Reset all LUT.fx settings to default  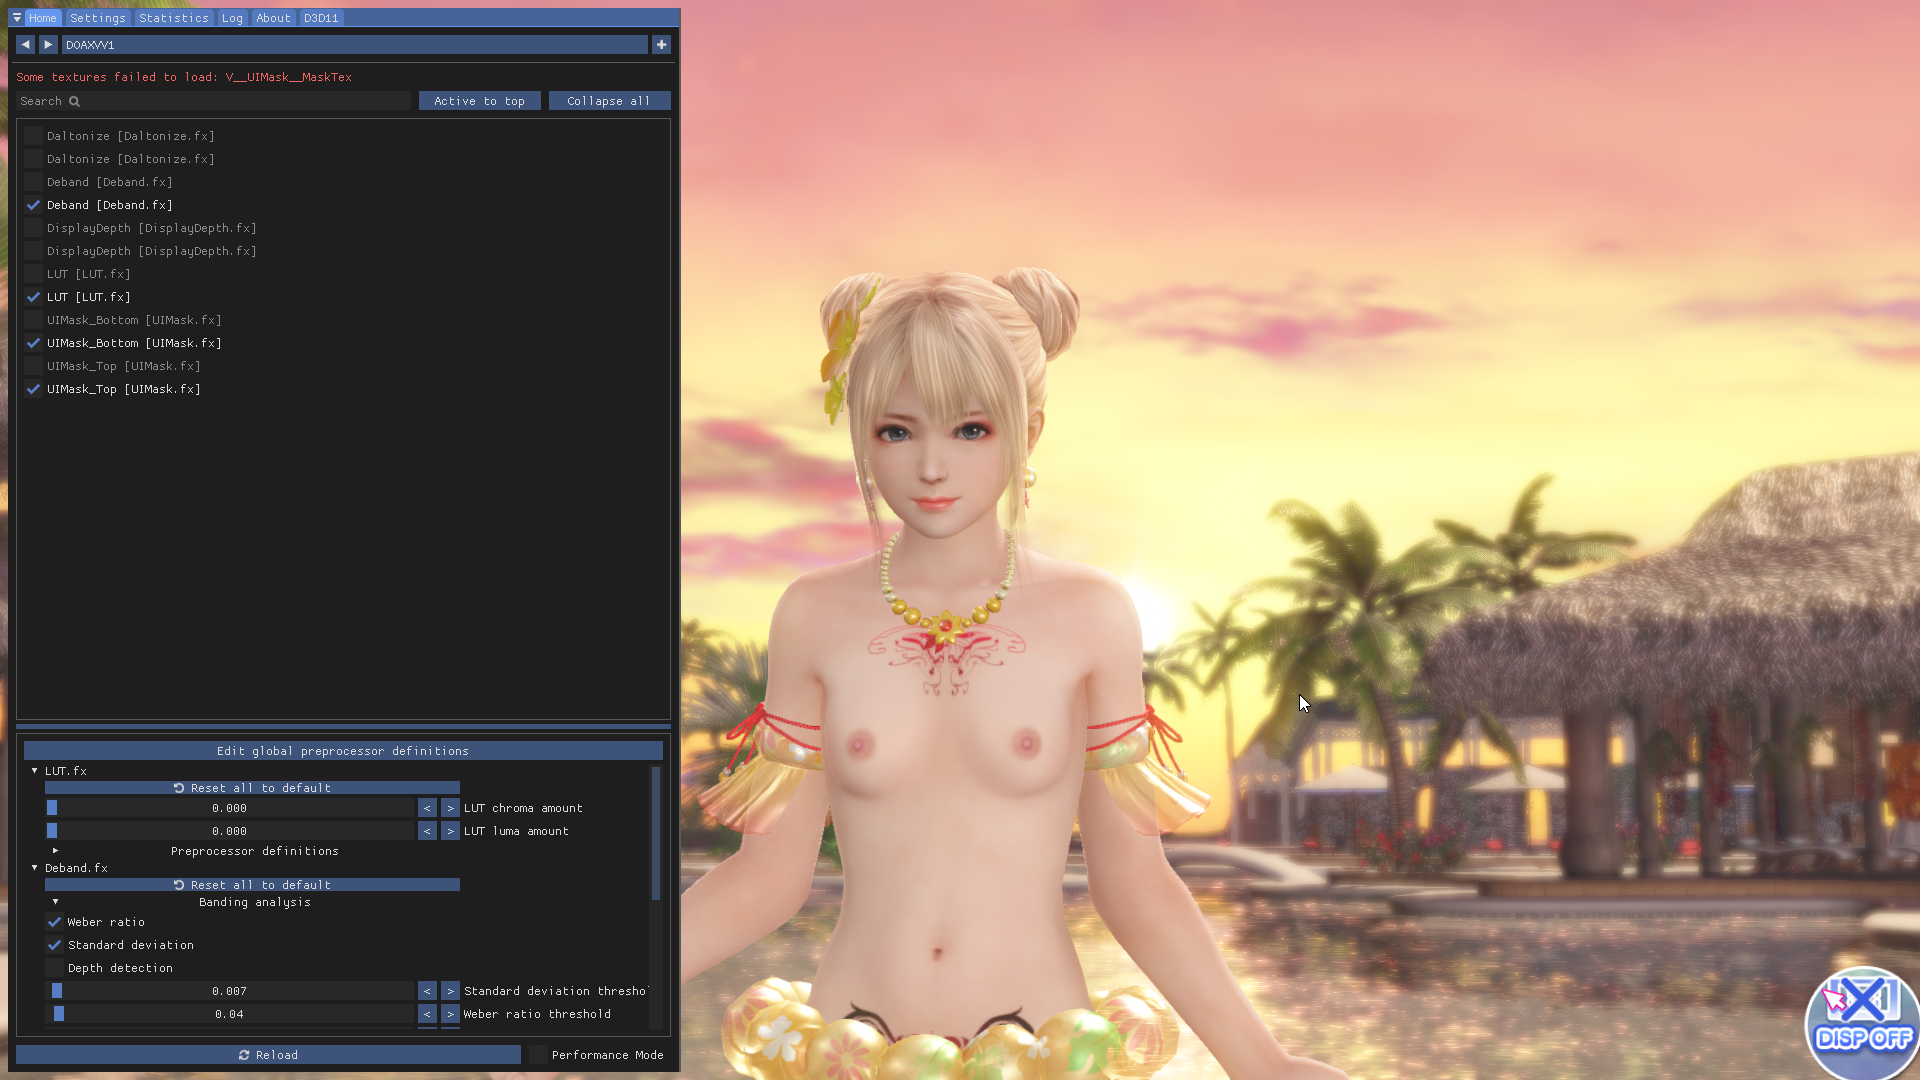click(252, 788)
